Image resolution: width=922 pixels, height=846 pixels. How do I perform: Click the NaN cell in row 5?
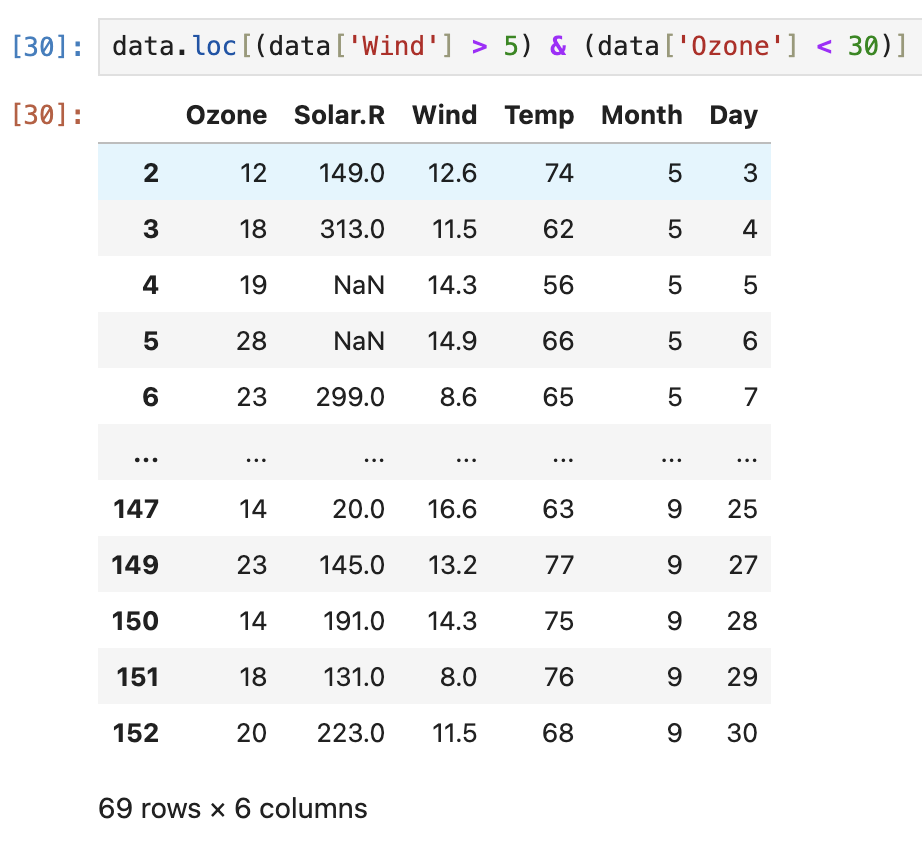coord(359,341)
